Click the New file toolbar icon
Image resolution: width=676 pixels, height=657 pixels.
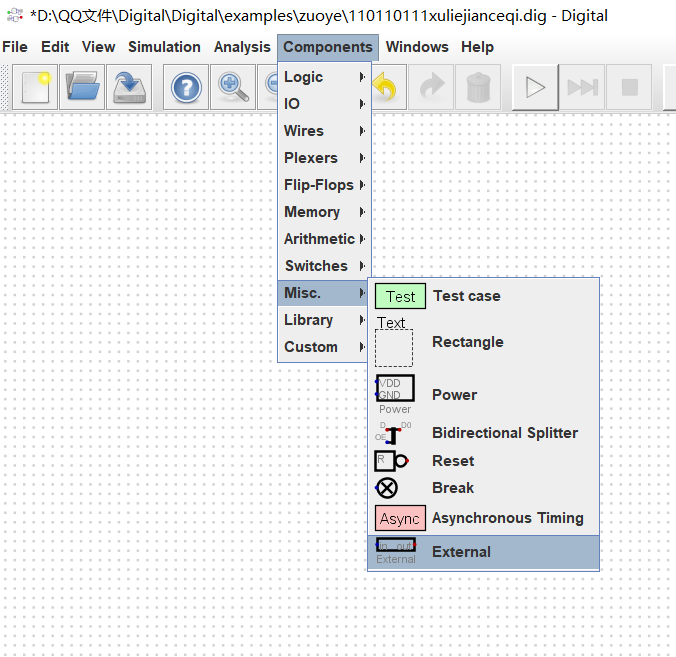click(35, 88)
